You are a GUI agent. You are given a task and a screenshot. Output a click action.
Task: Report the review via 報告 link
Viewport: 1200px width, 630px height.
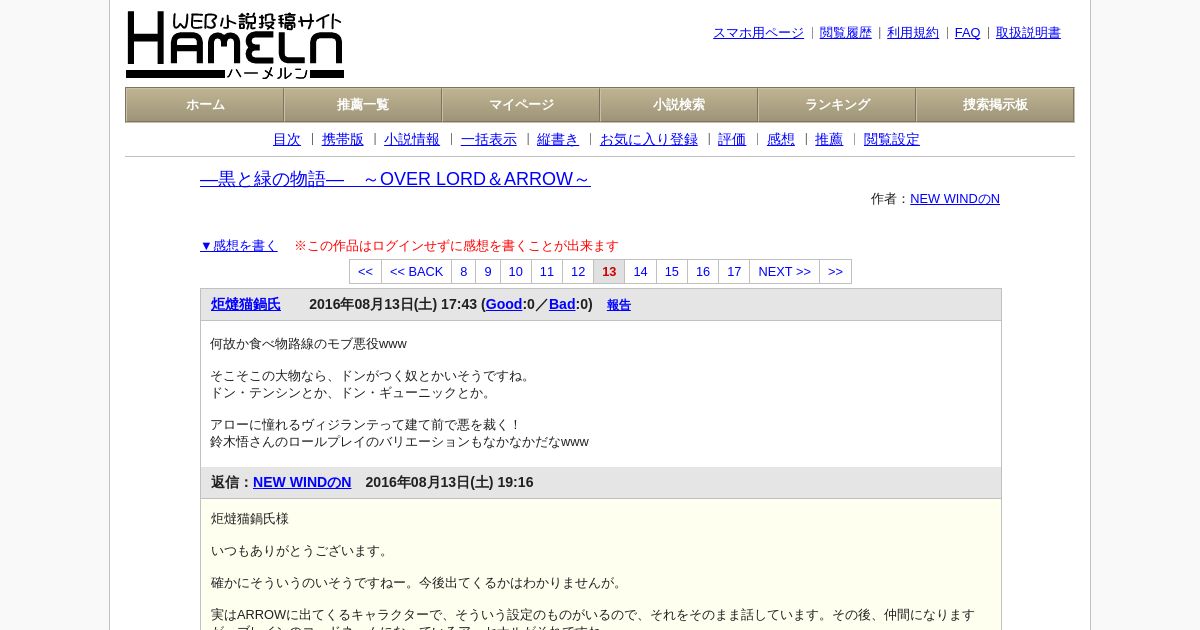click(619, 305)
